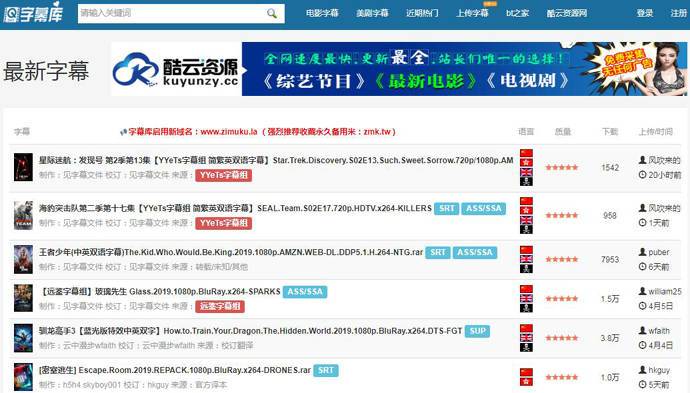
Task: Open the Escape Room poster thumbnail
Action: pyautogui.click(x=23, y=377)
